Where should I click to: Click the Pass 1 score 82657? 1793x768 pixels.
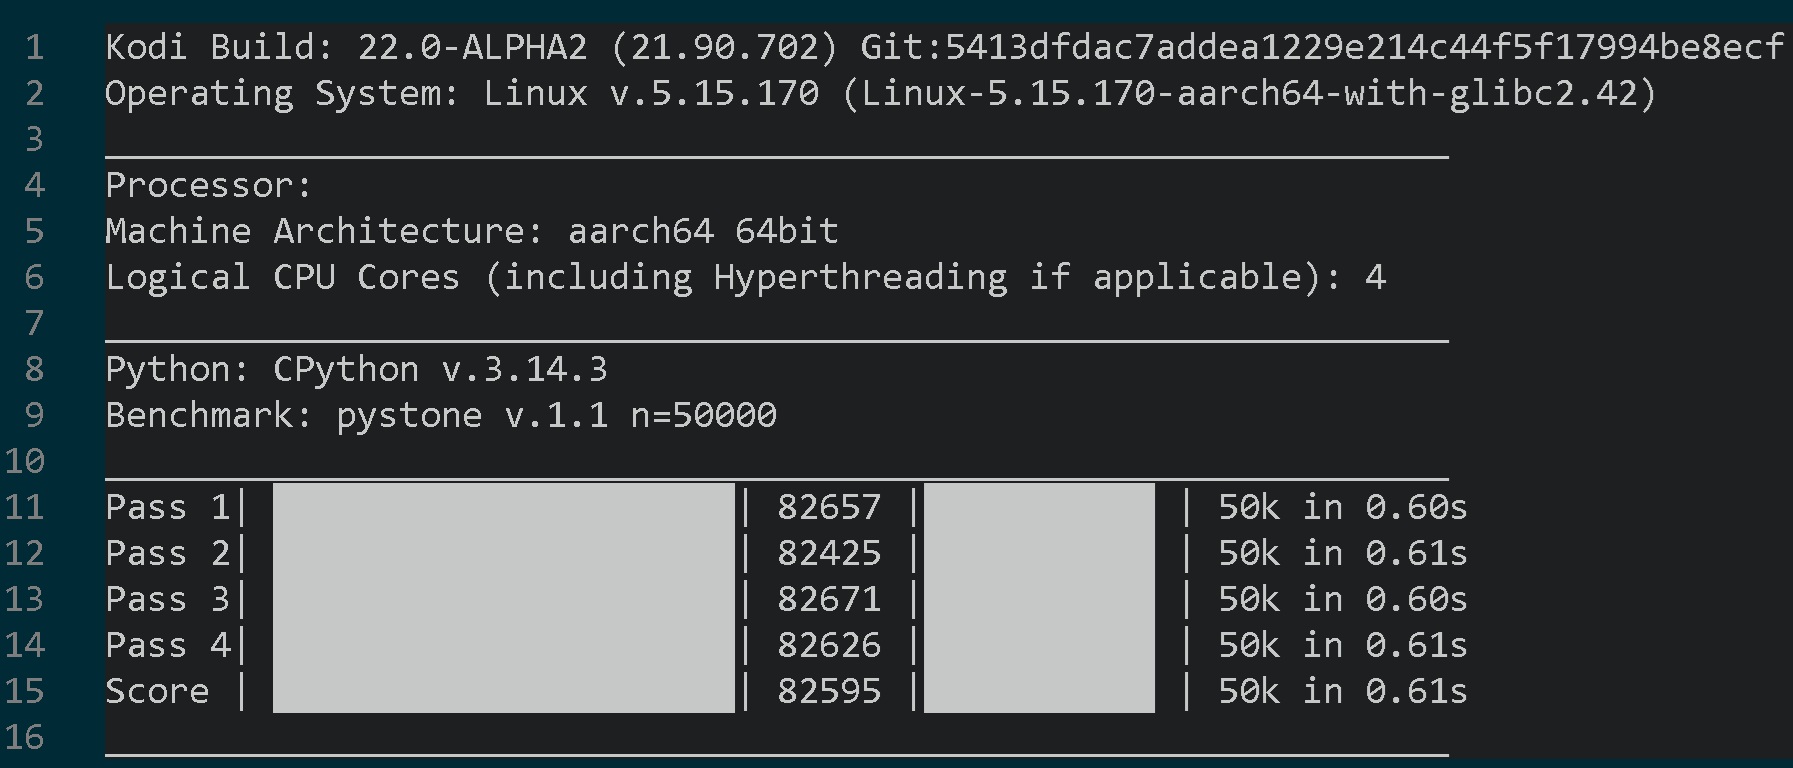[829, 507]
